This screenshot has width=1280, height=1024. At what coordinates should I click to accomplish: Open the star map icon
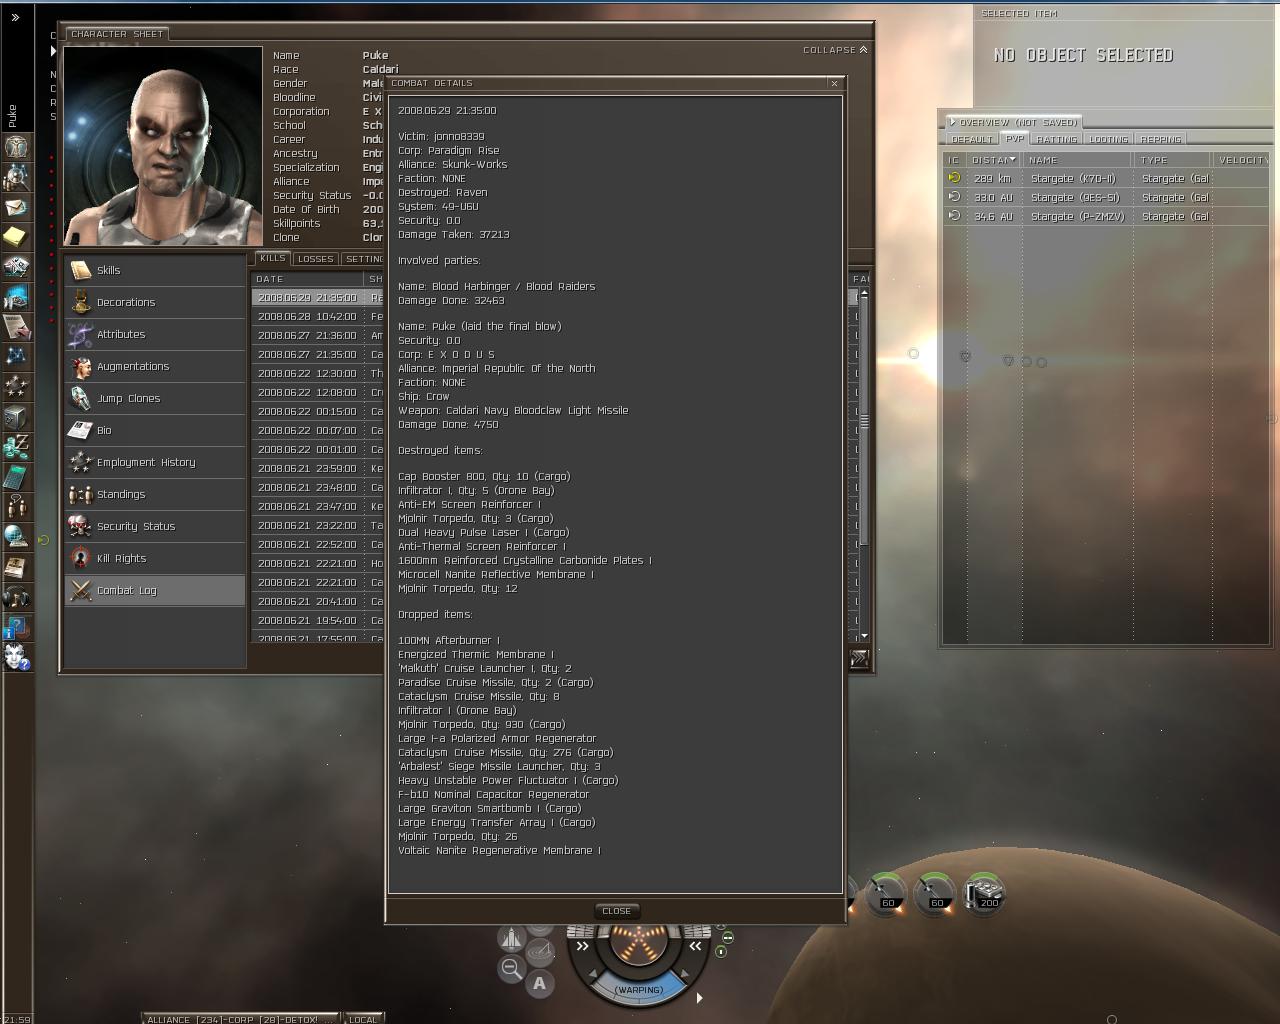(x=16, y=357)
